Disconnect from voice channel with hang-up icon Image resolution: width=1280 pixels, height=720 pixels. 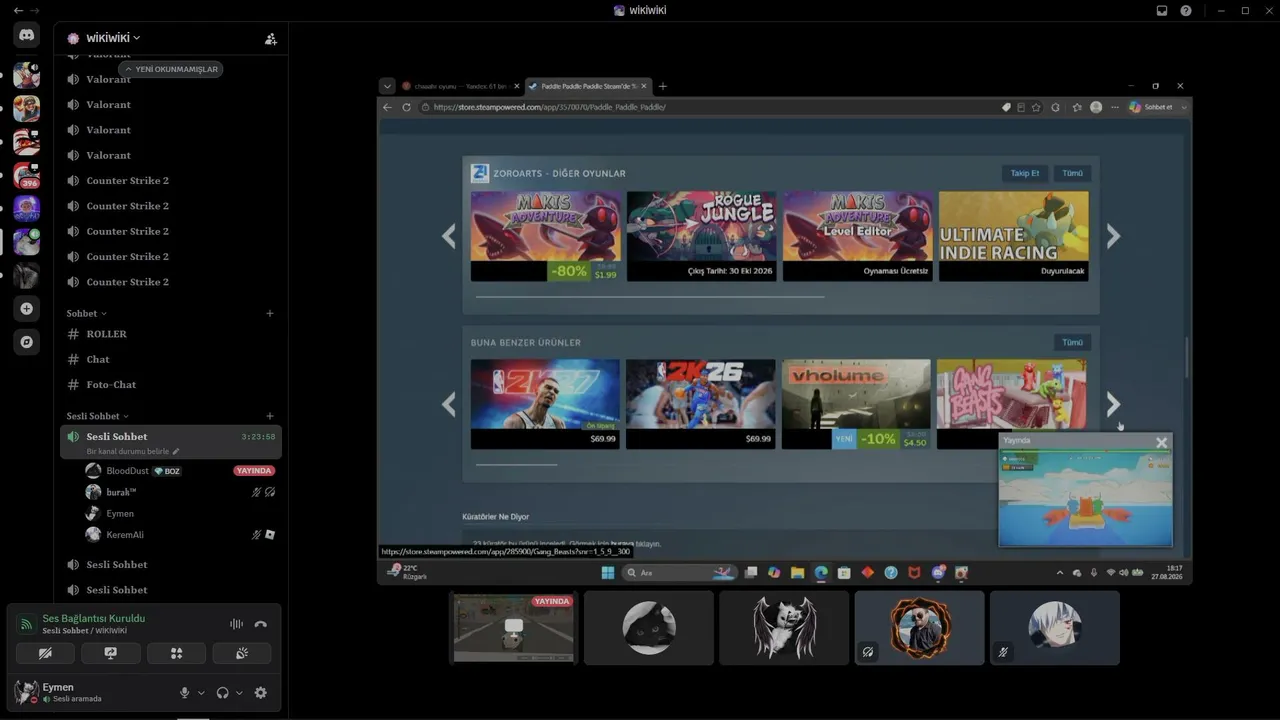261,624
